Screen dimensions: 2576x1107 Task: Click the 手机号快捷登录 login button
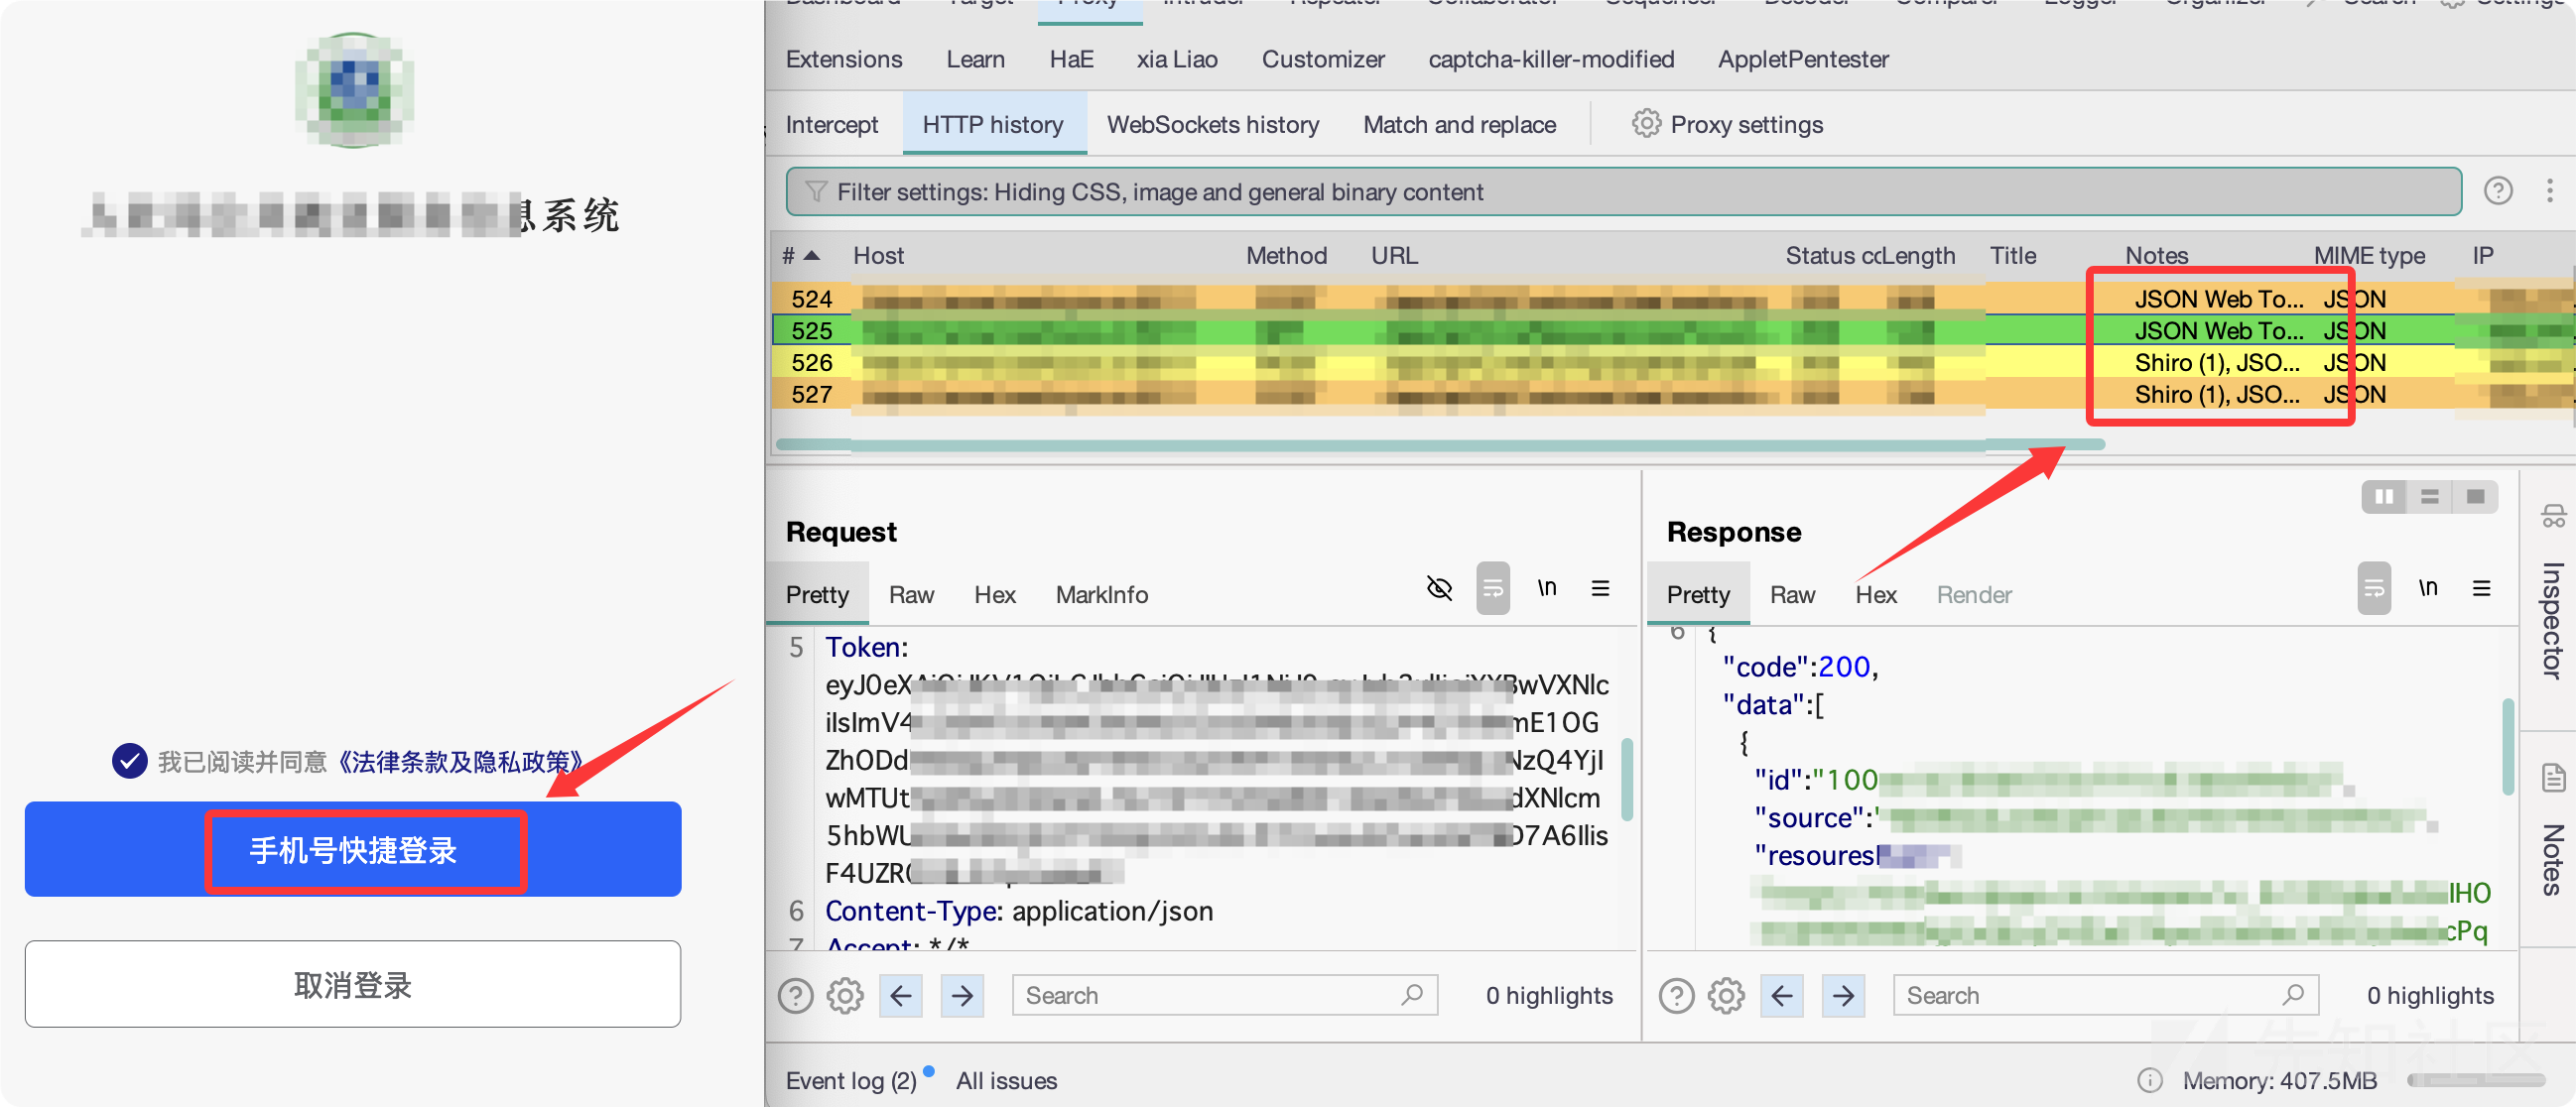click(353, 849)
